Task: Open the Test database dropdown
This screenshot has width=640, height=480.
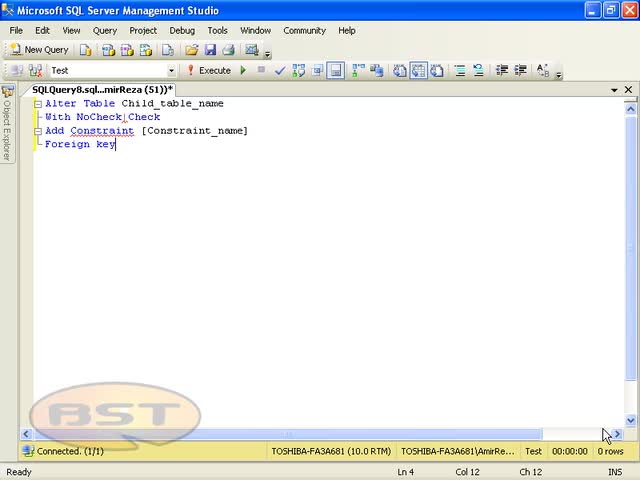Action: click(171, 71)
